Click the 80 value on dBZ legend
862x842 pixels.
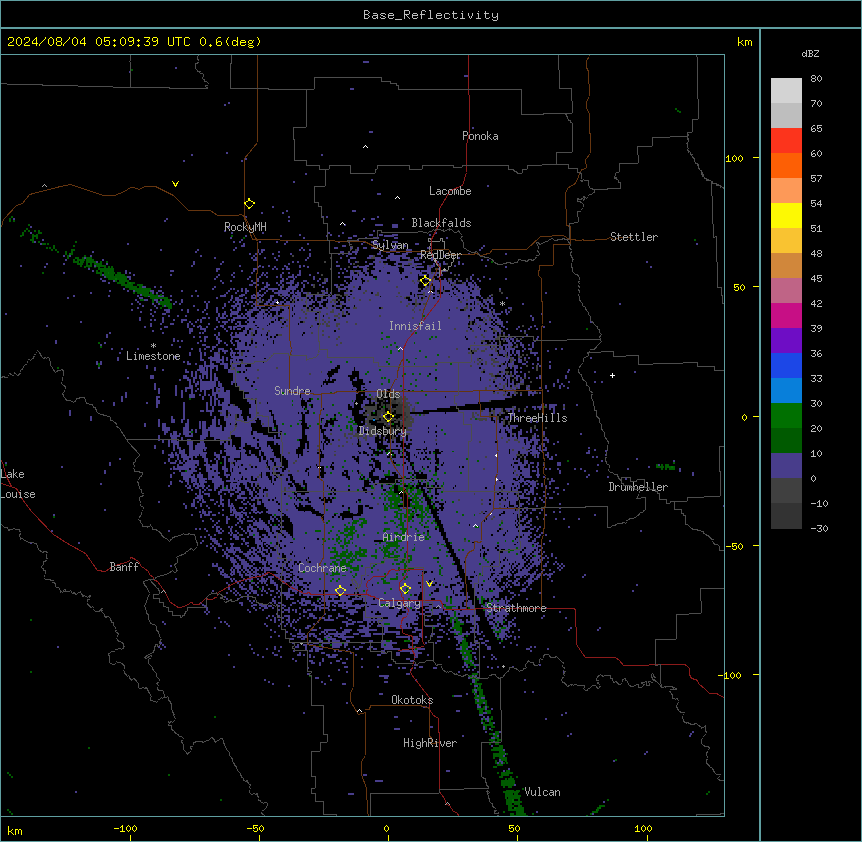pyautogui.click(x=816, y=79)
